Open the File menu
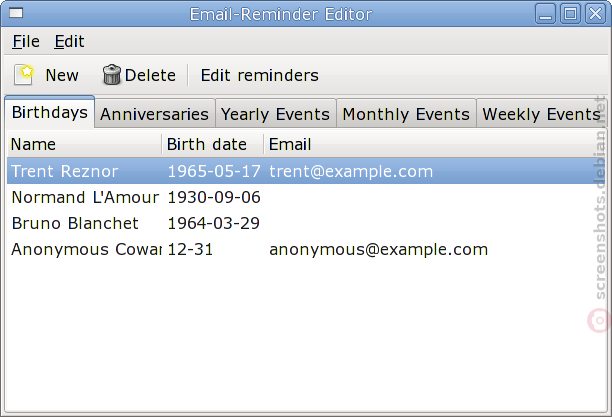This screenshot has width=612, height=417. pyautogui.click(x=26, y=41)
